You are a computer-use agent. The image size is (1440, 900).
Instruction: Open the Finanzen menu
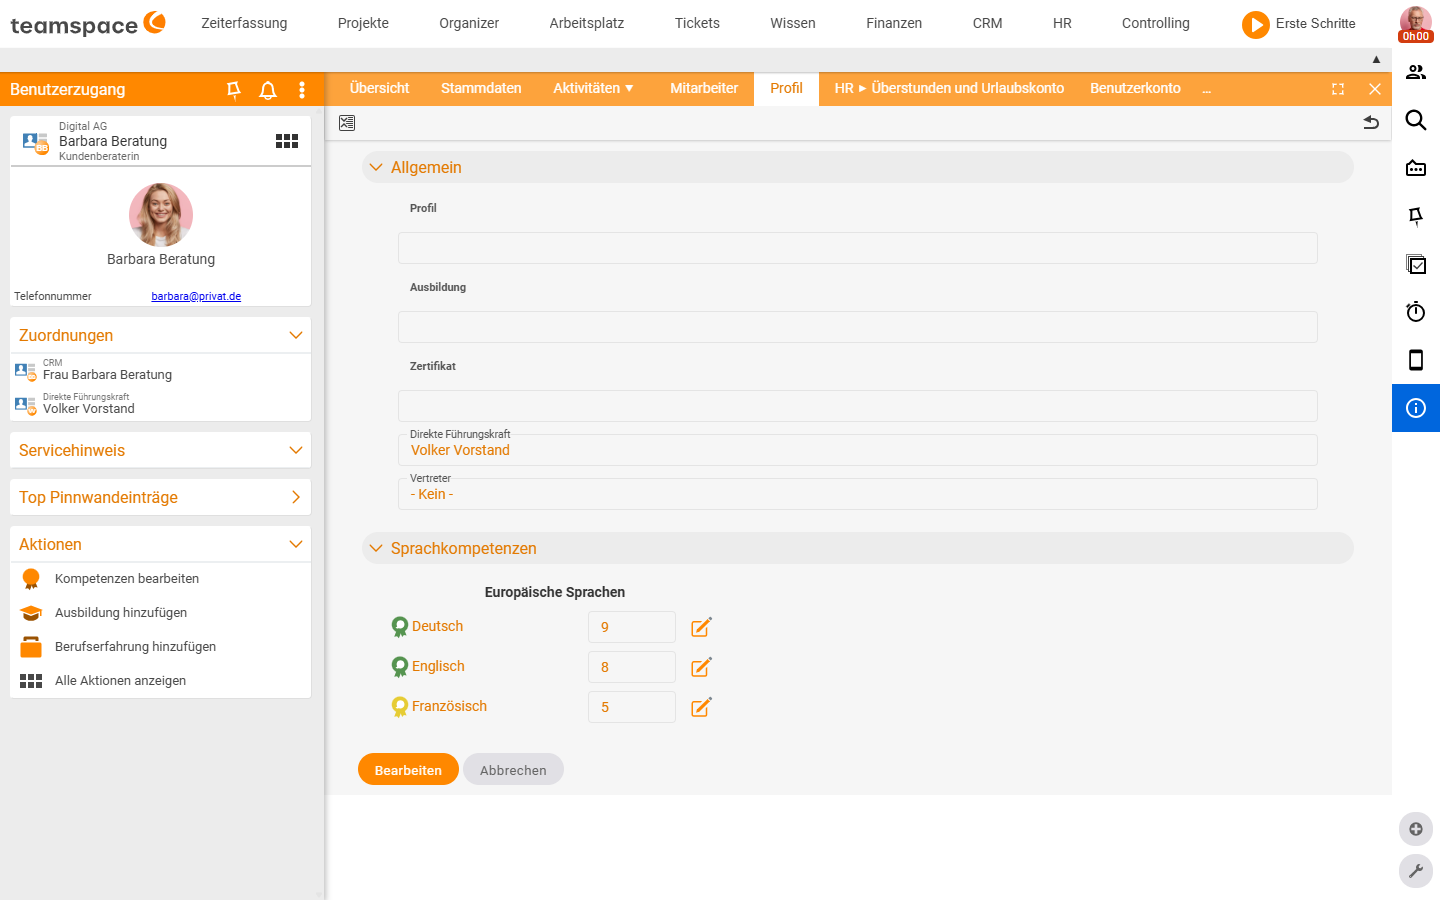pyautogui.click(x=894, y=23)
